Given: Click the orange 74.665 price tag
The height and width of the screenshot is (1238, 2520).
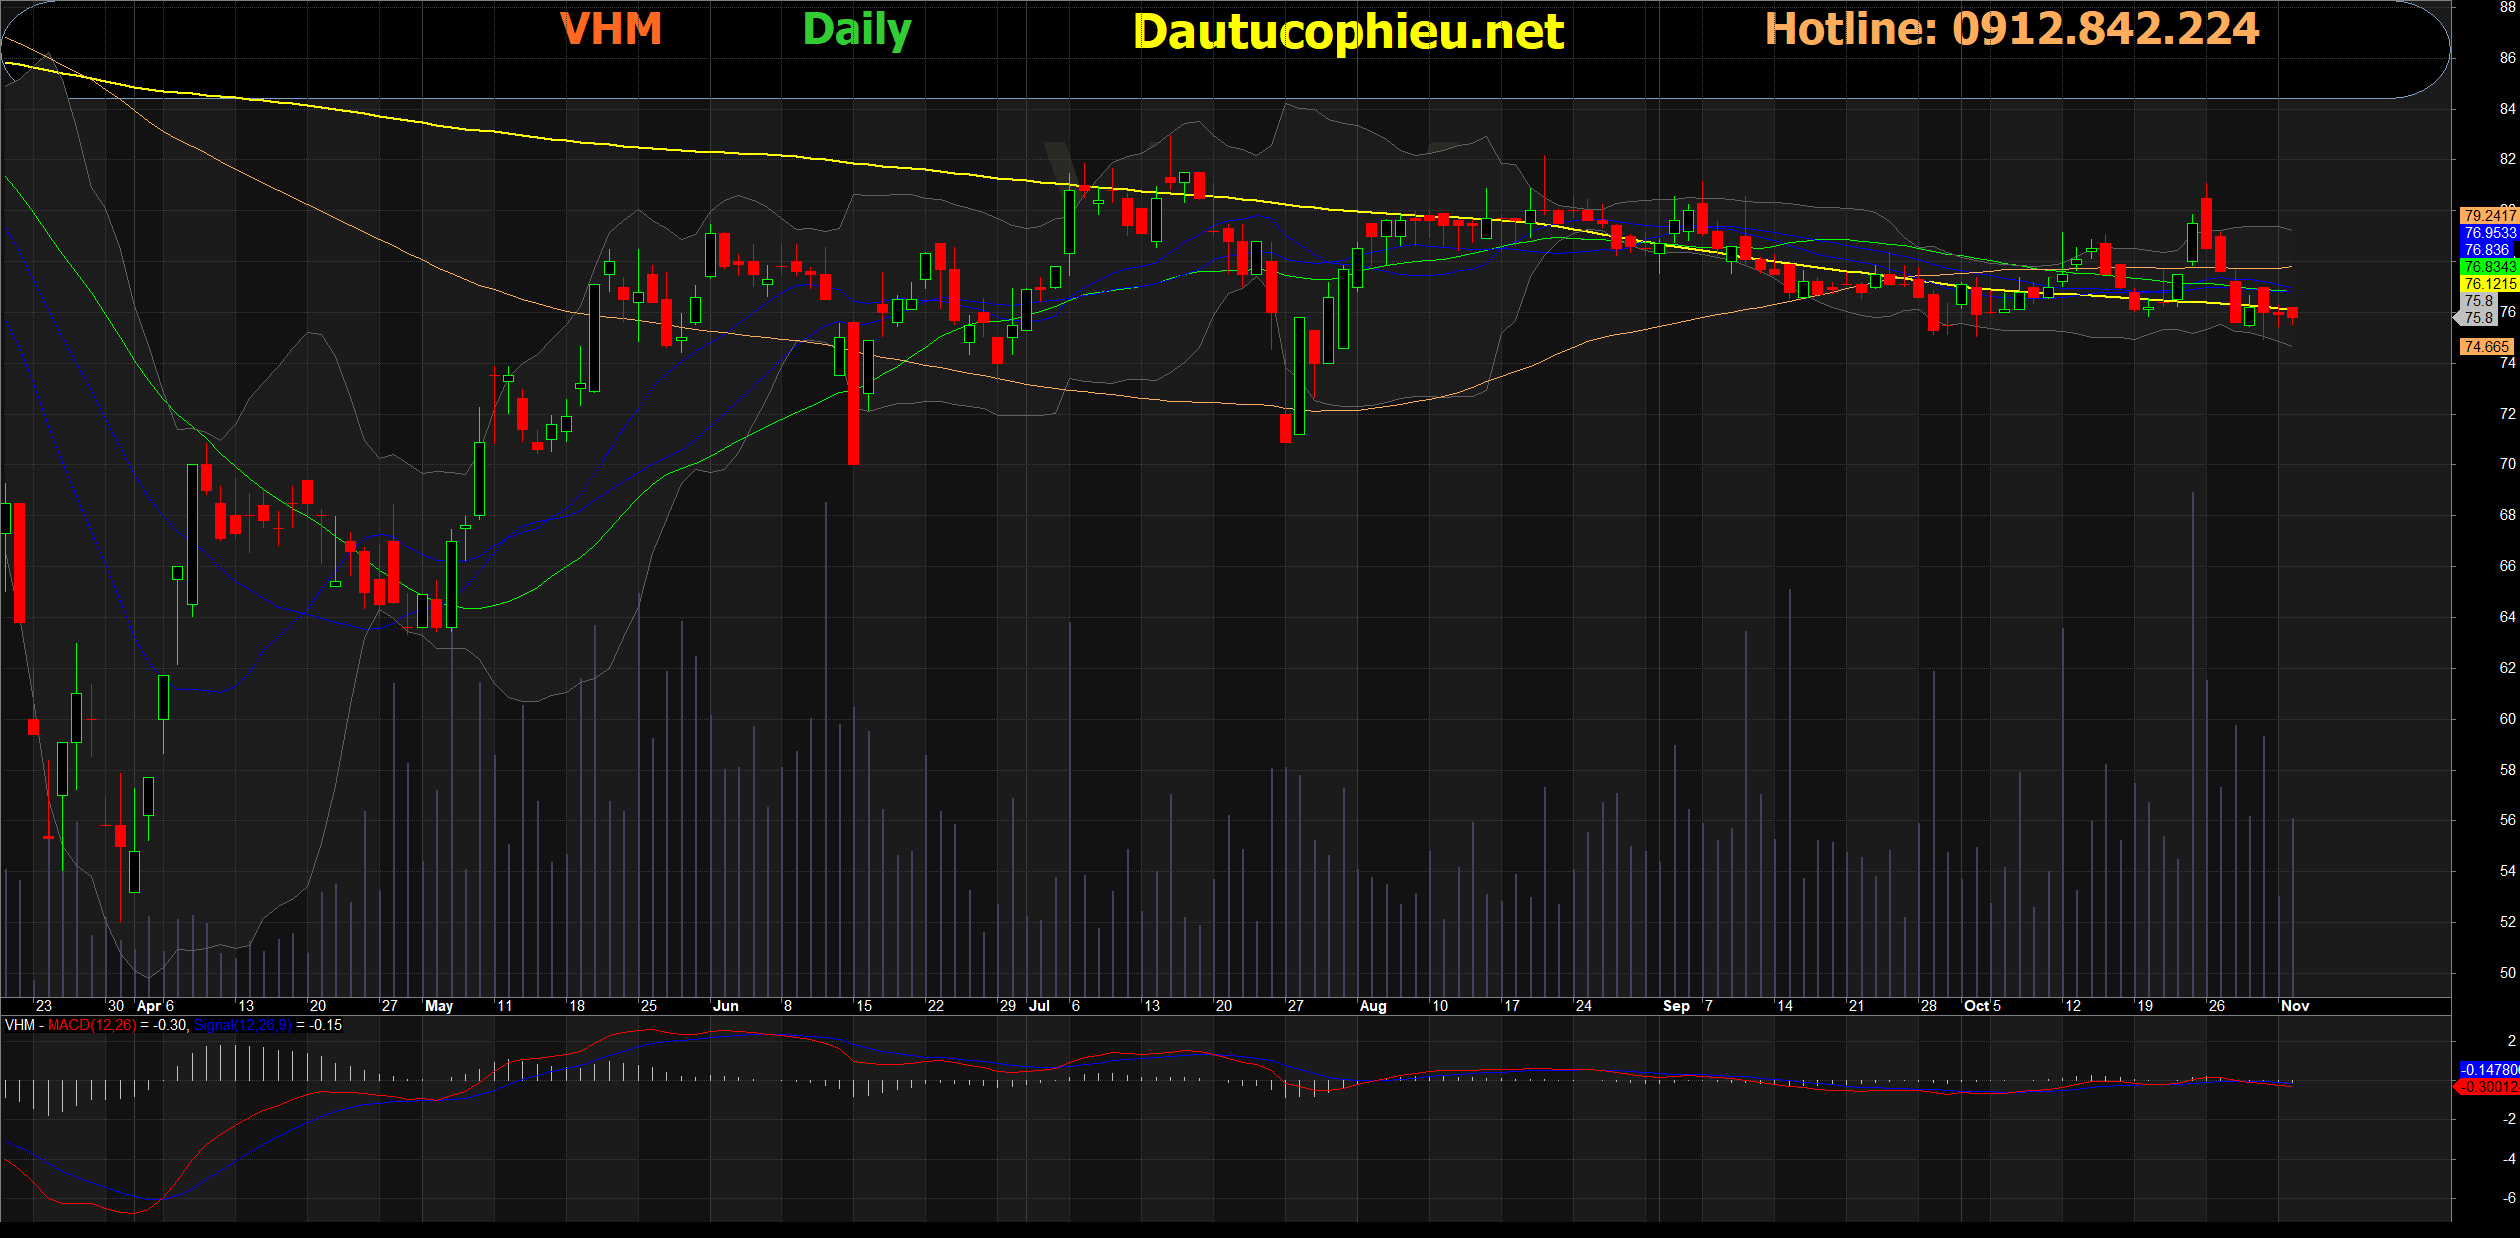Looking at the screenshot, I should click(x=2486, y=347).
